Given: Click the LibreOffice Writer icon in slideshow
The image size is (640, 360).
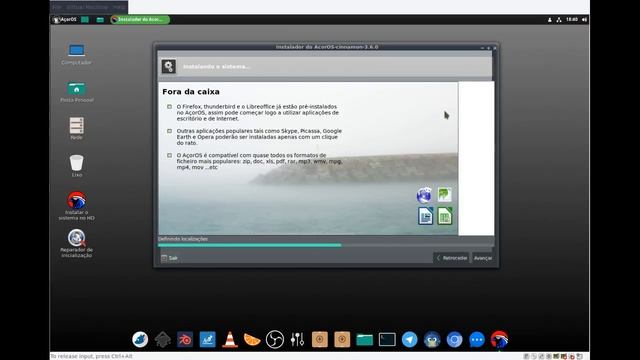Looking at the screenshot, I should 425,216.
